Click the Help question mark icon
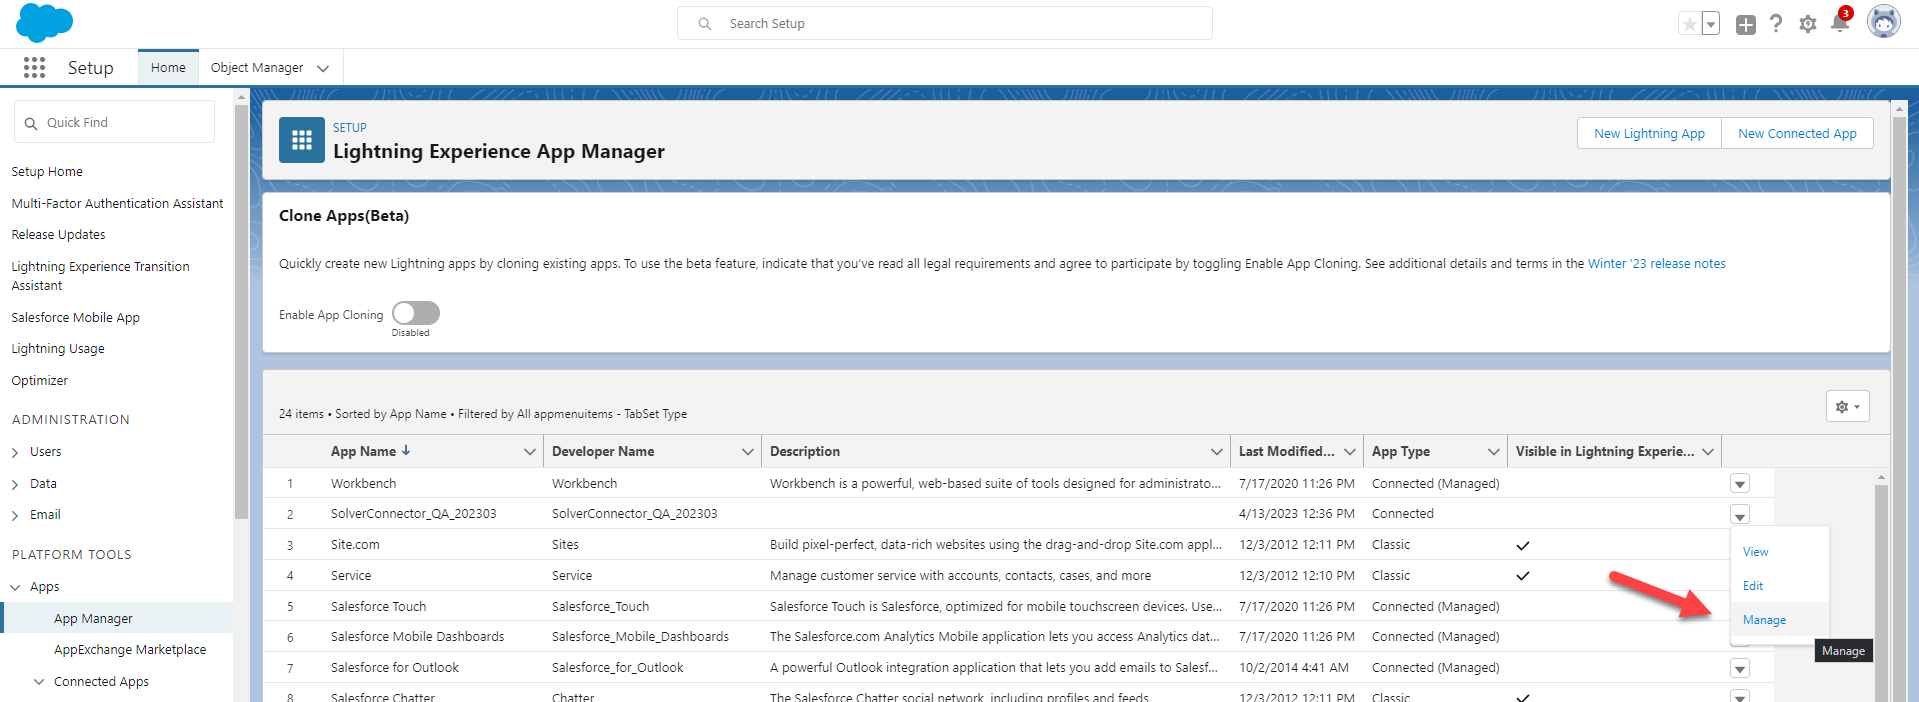The image size is (1919, 702). tap(1776, 24)
